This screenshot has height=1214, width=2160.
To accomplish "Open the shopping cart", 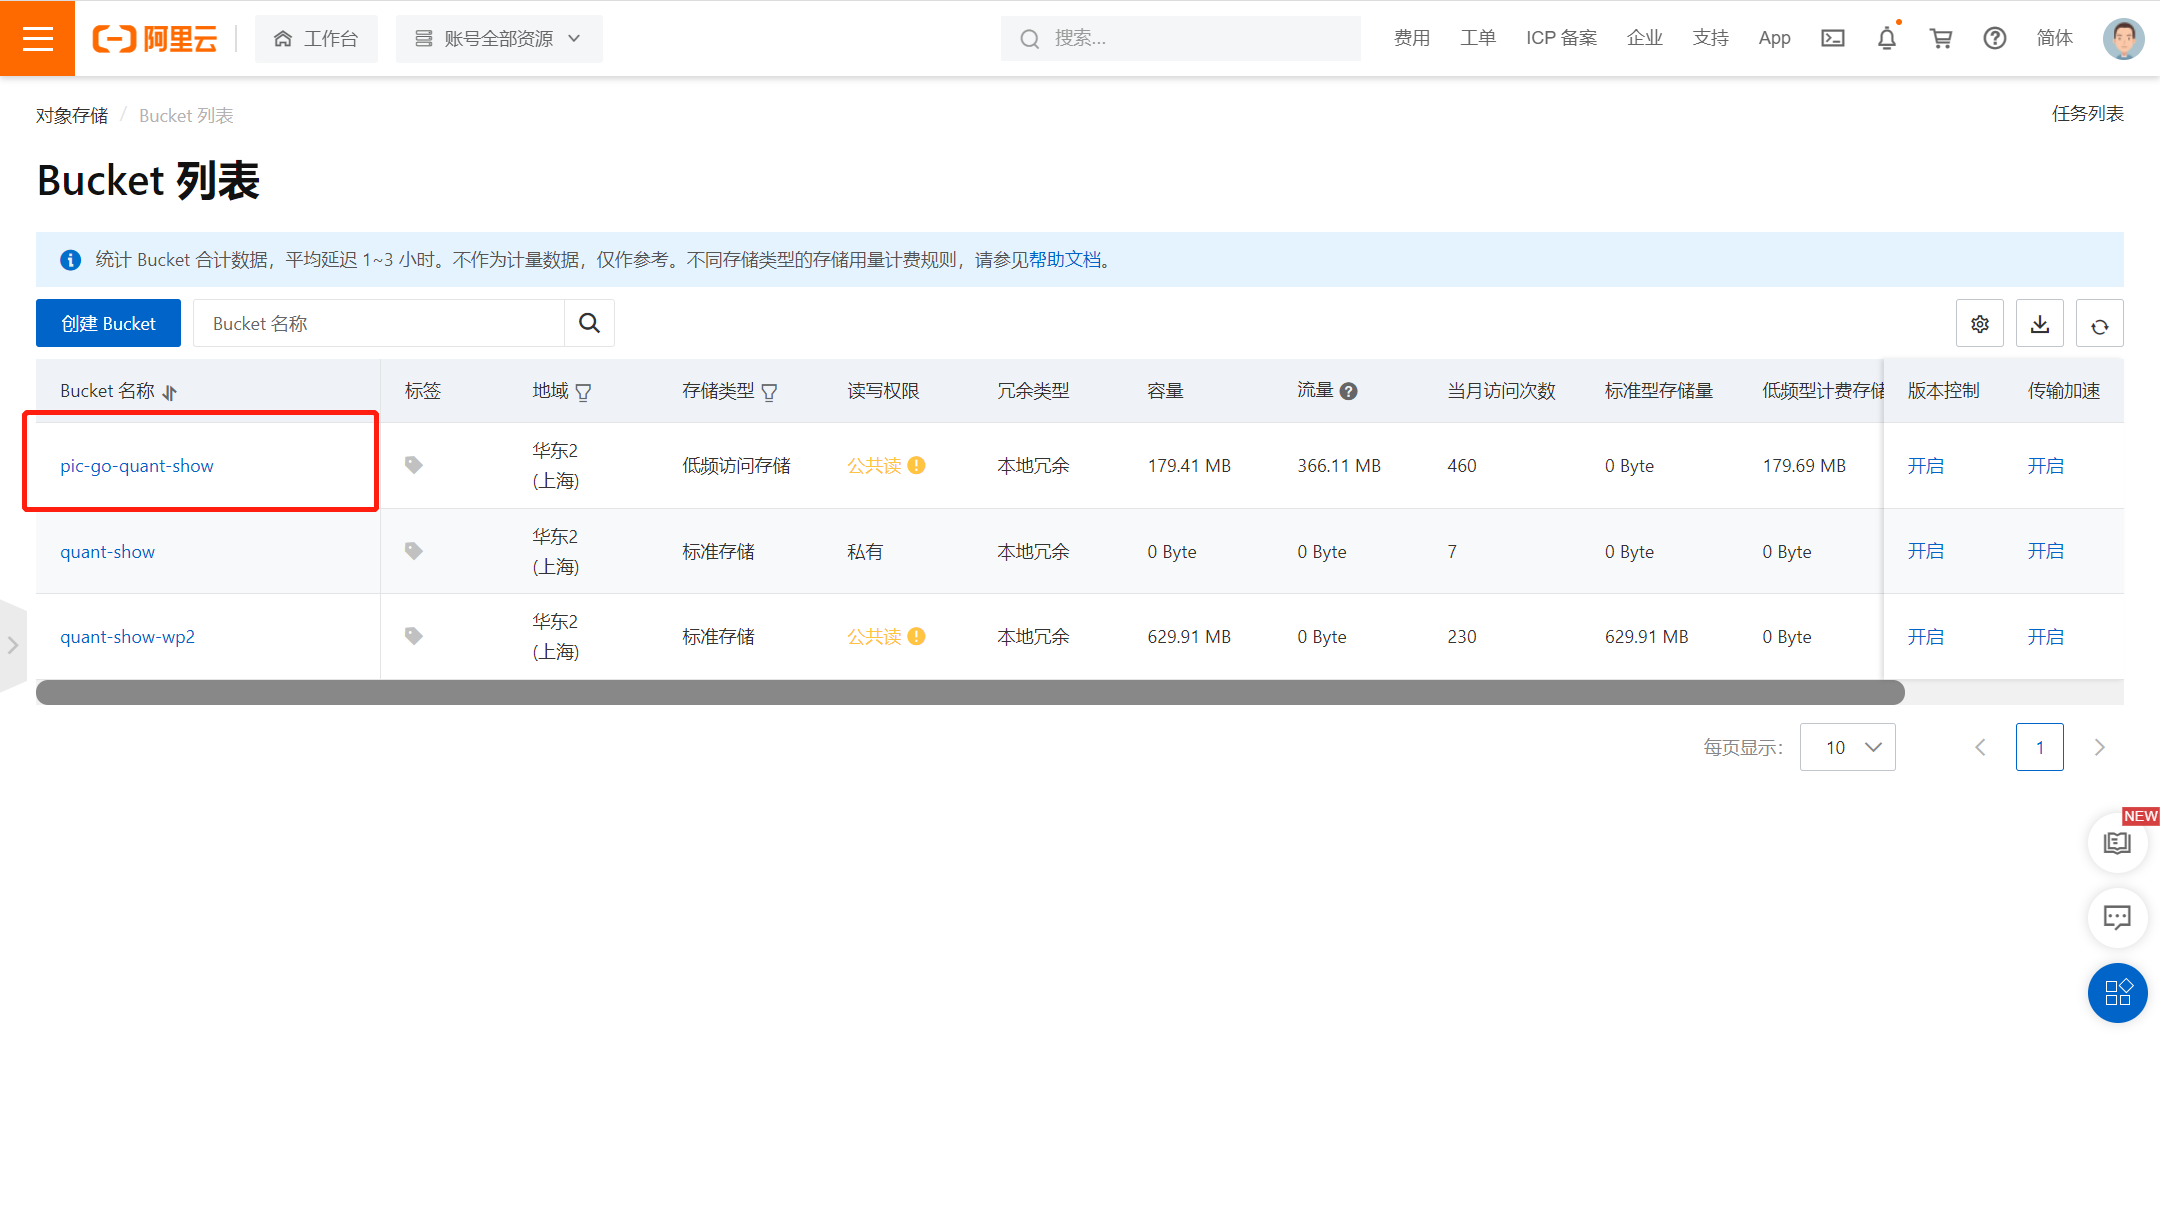I will tap(1940, 38).
